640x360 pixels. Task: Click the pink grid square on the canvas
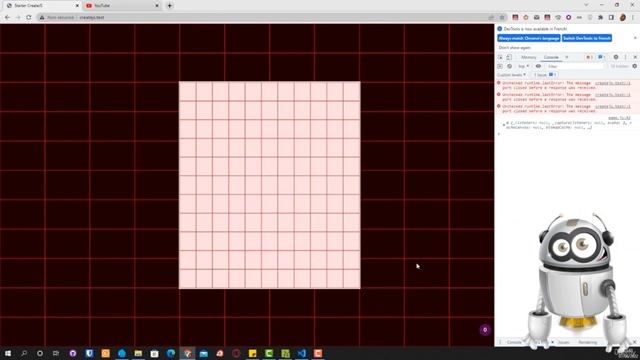point(269,185)
